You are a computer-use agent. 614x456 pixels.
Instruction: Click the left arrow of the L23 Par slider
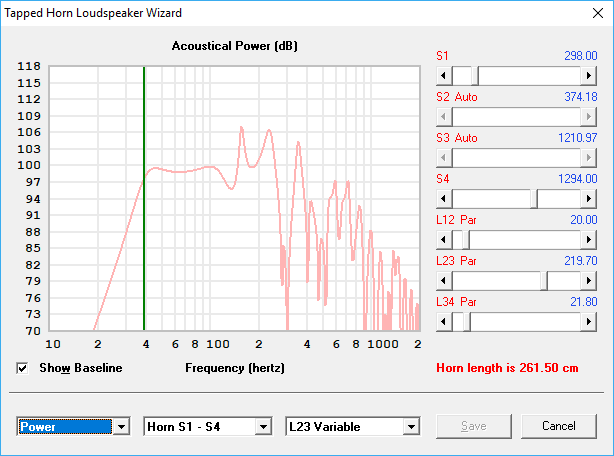pyautogui.click(x=444, y=281)
